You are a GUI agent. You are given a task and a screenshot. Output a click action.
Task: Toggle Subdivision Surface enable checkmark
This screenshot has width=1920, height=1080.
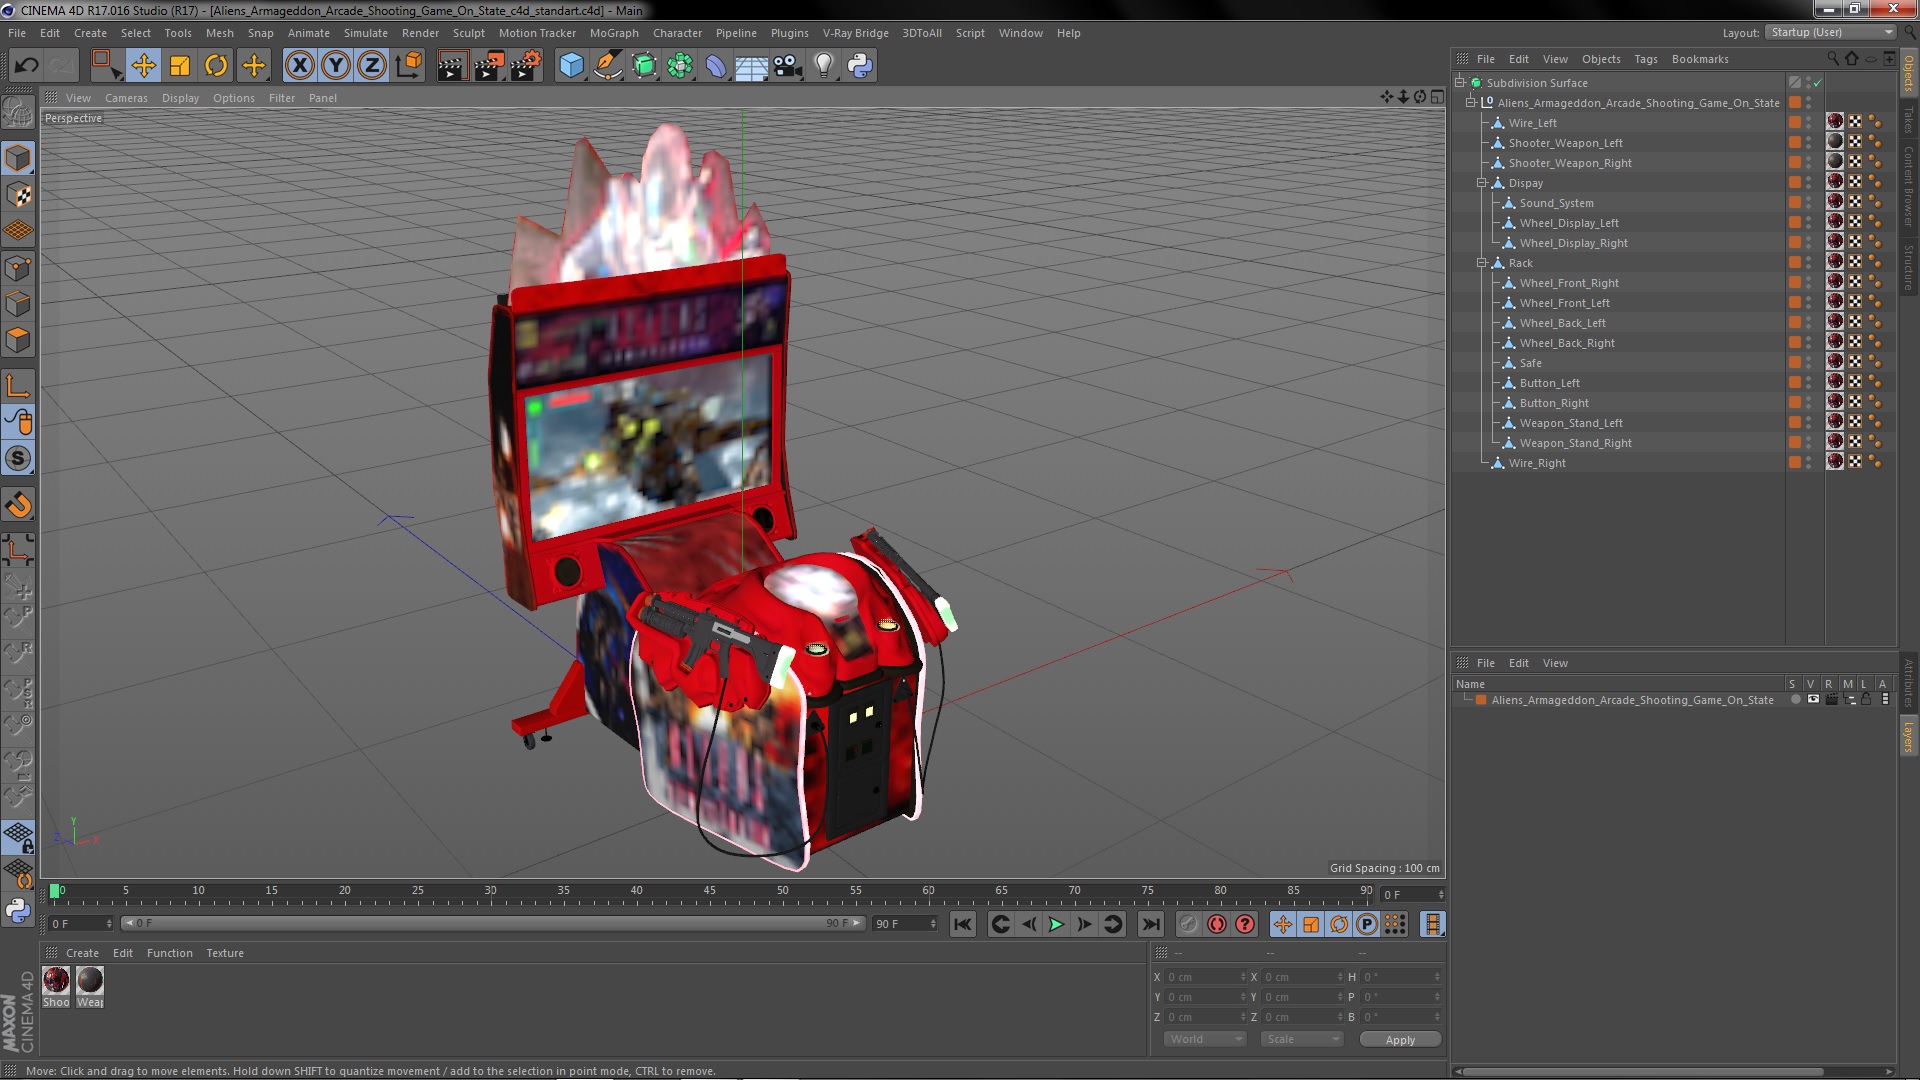coord(1817,82)
